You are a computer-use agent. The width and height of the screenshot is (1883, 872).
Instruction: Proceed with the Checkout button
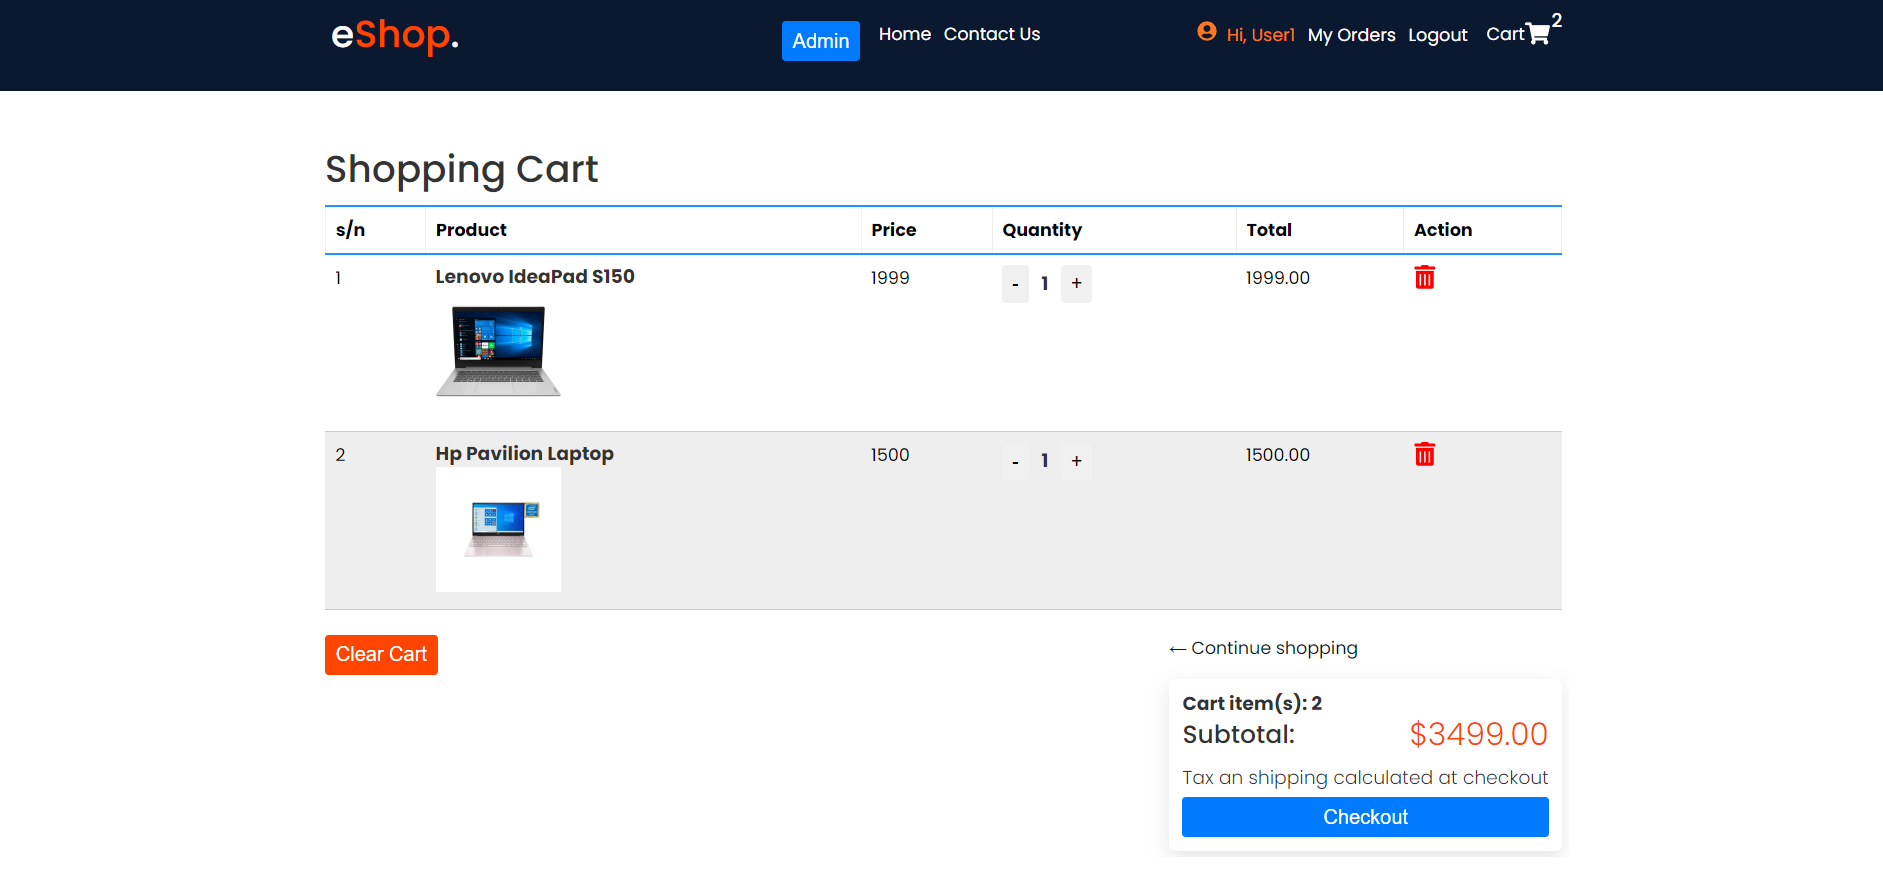point(1365,817)
